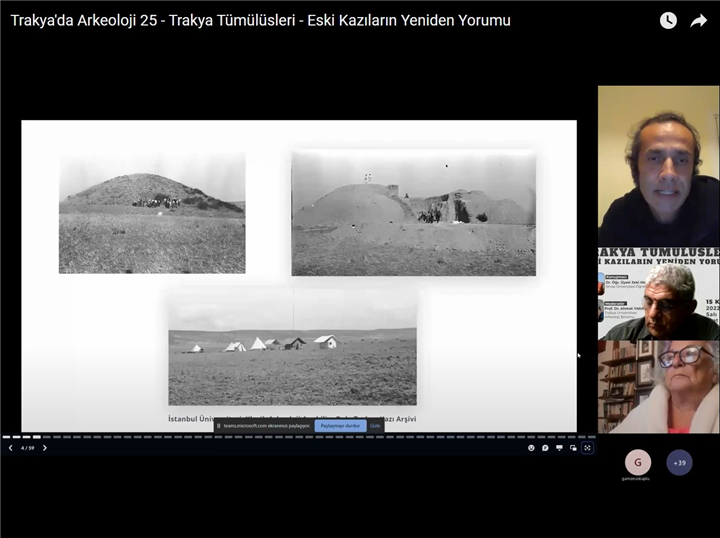Screen dimensions: 720x538
Task: Click the fullscreen slide view icon
Action: click(x=587, y=448)
